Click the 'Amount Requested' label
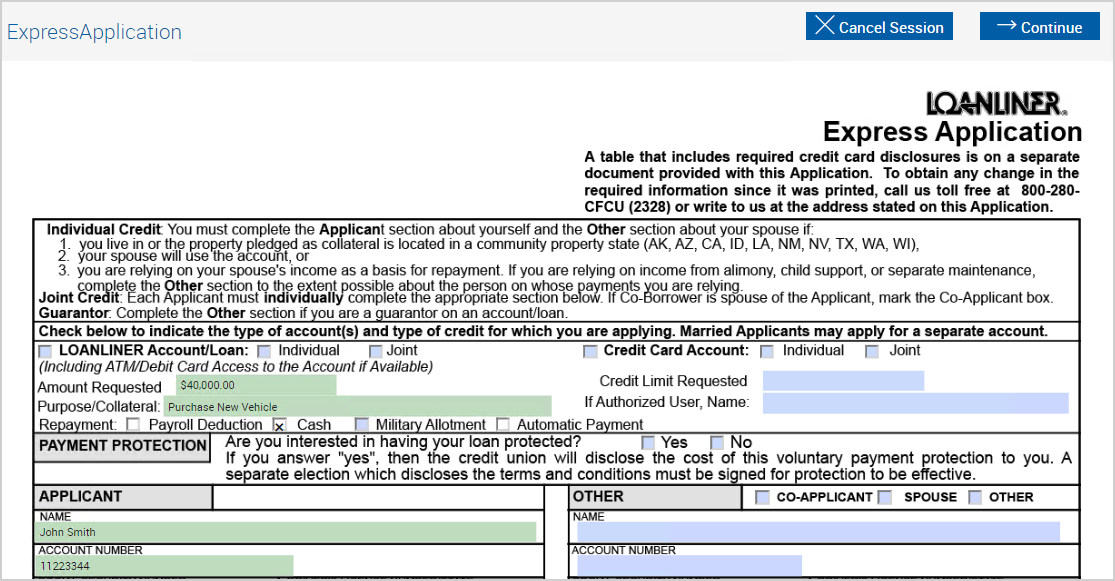Viewport: 1115px width, 581px height. [100, 388]
